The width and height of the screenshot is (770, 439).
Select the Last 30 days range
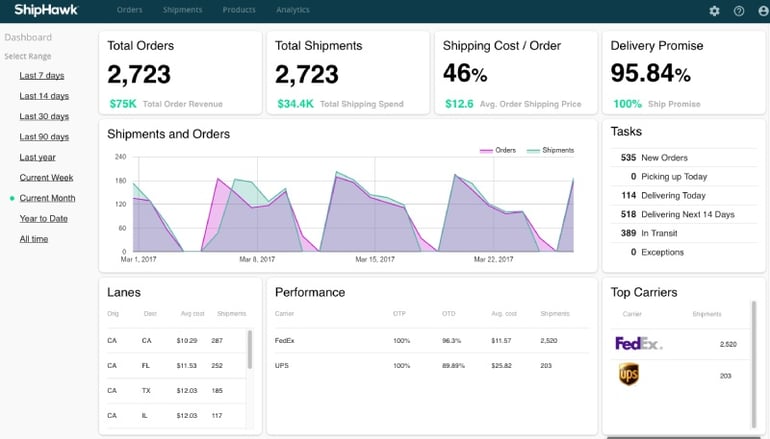(x=44, y=116)
